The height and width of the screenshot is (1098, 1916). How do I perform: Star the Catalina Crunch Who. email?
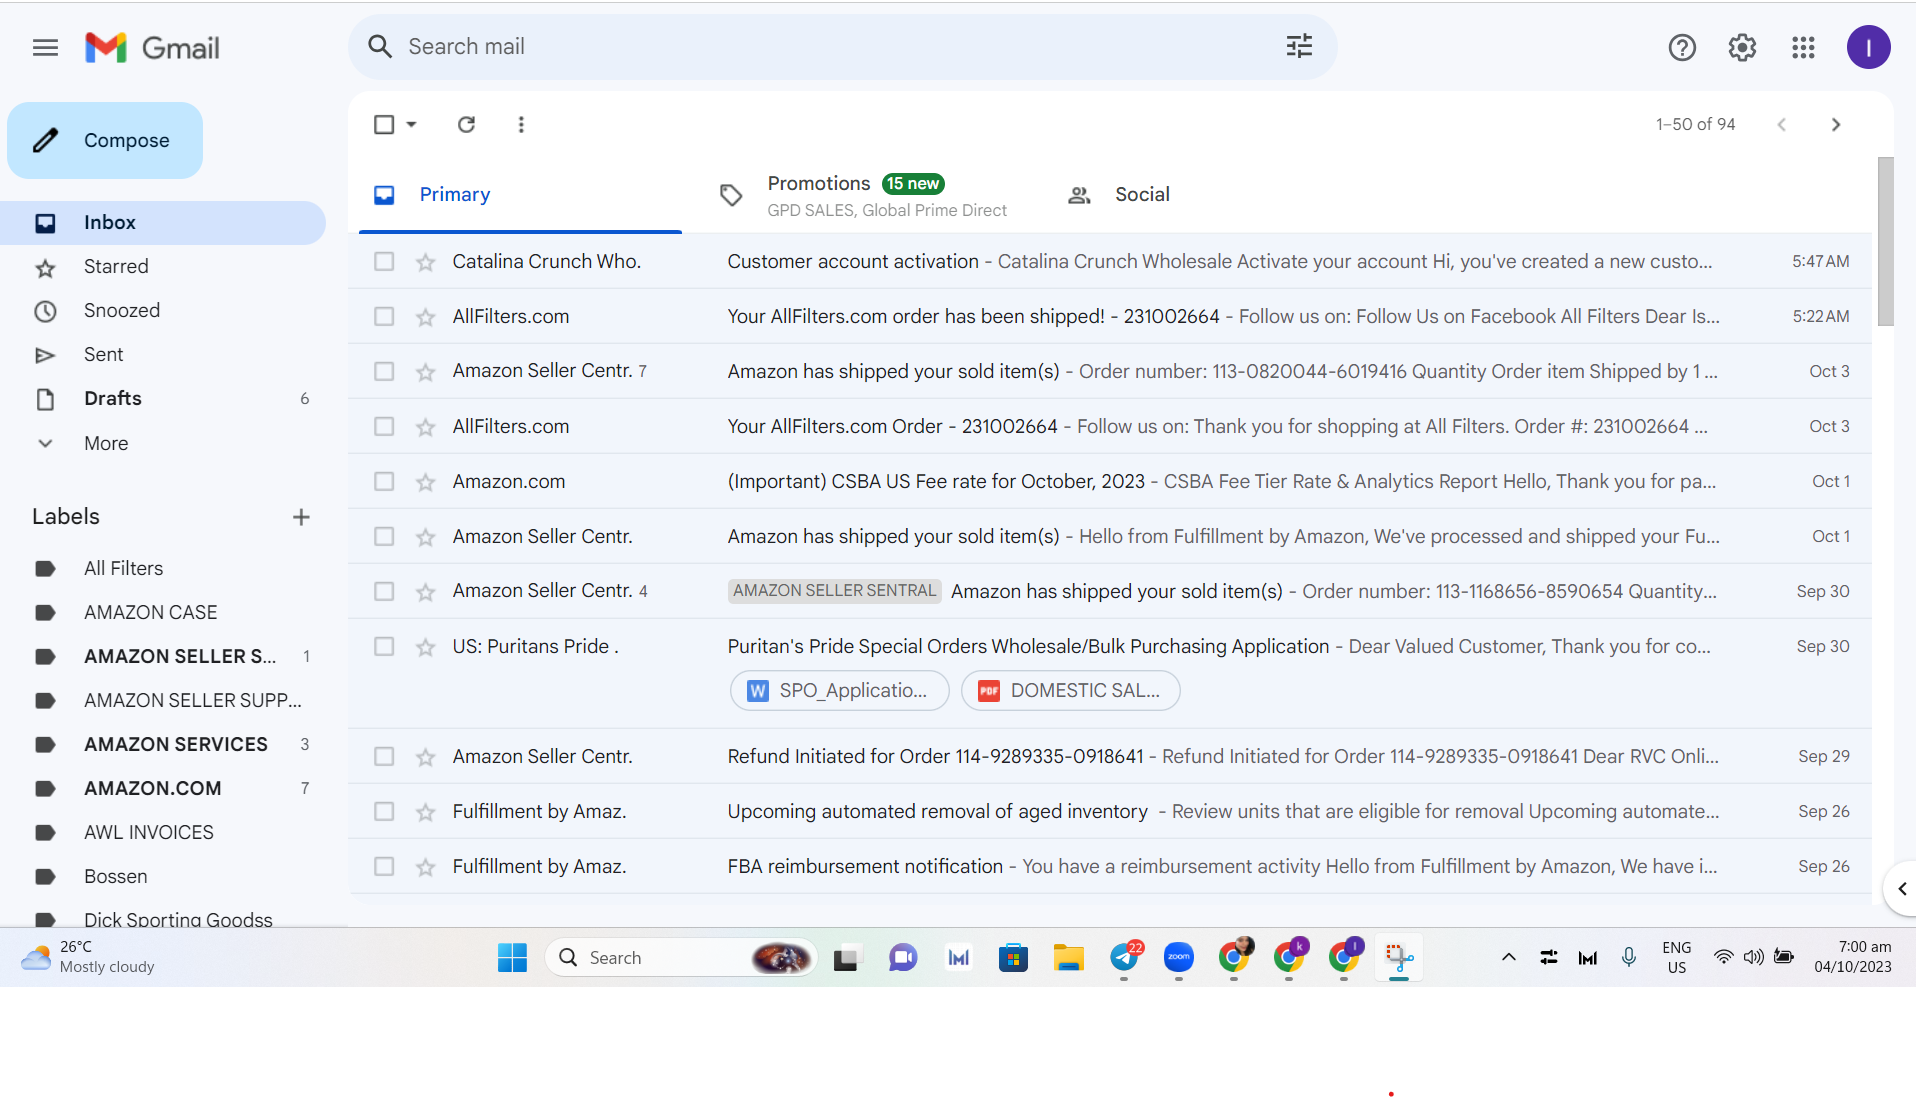[426, 262]
